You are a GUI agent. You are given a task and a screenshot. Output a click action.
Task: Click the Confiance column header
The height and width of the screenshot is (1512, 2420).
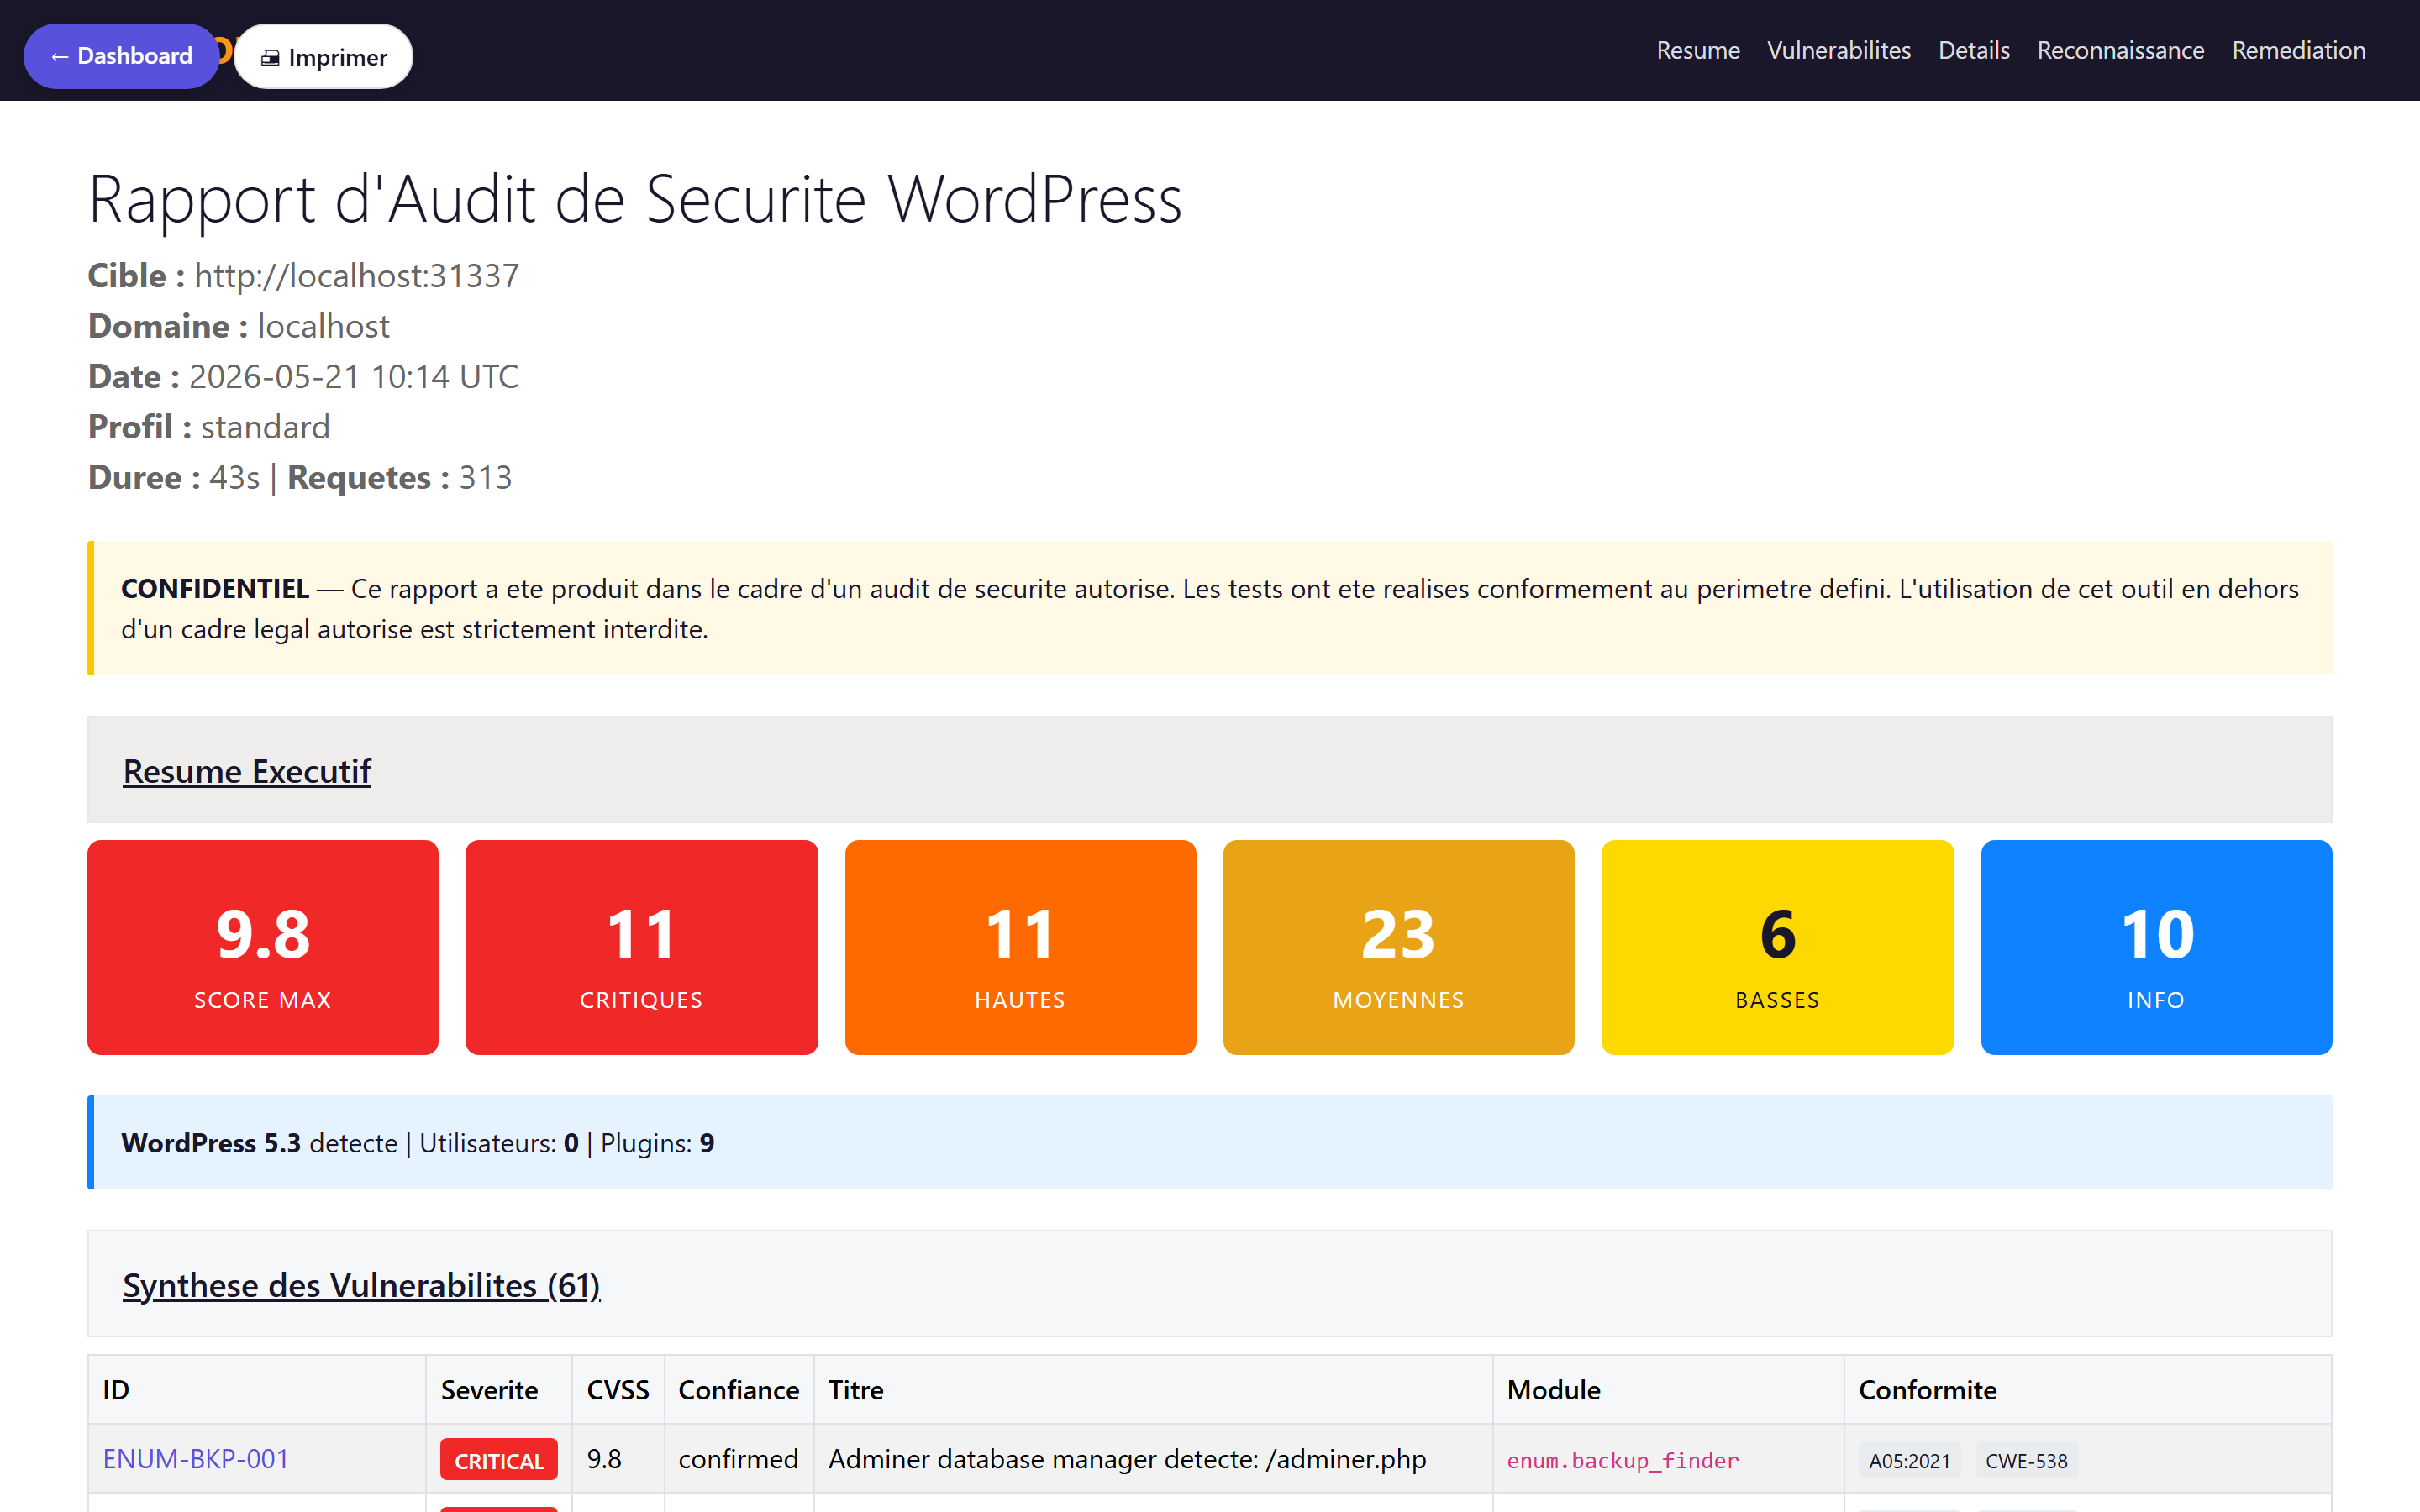(738, 1390)
